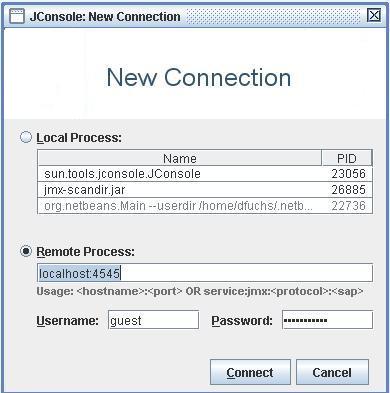Select the jmx-scandir.jar process row

[205, 190]
